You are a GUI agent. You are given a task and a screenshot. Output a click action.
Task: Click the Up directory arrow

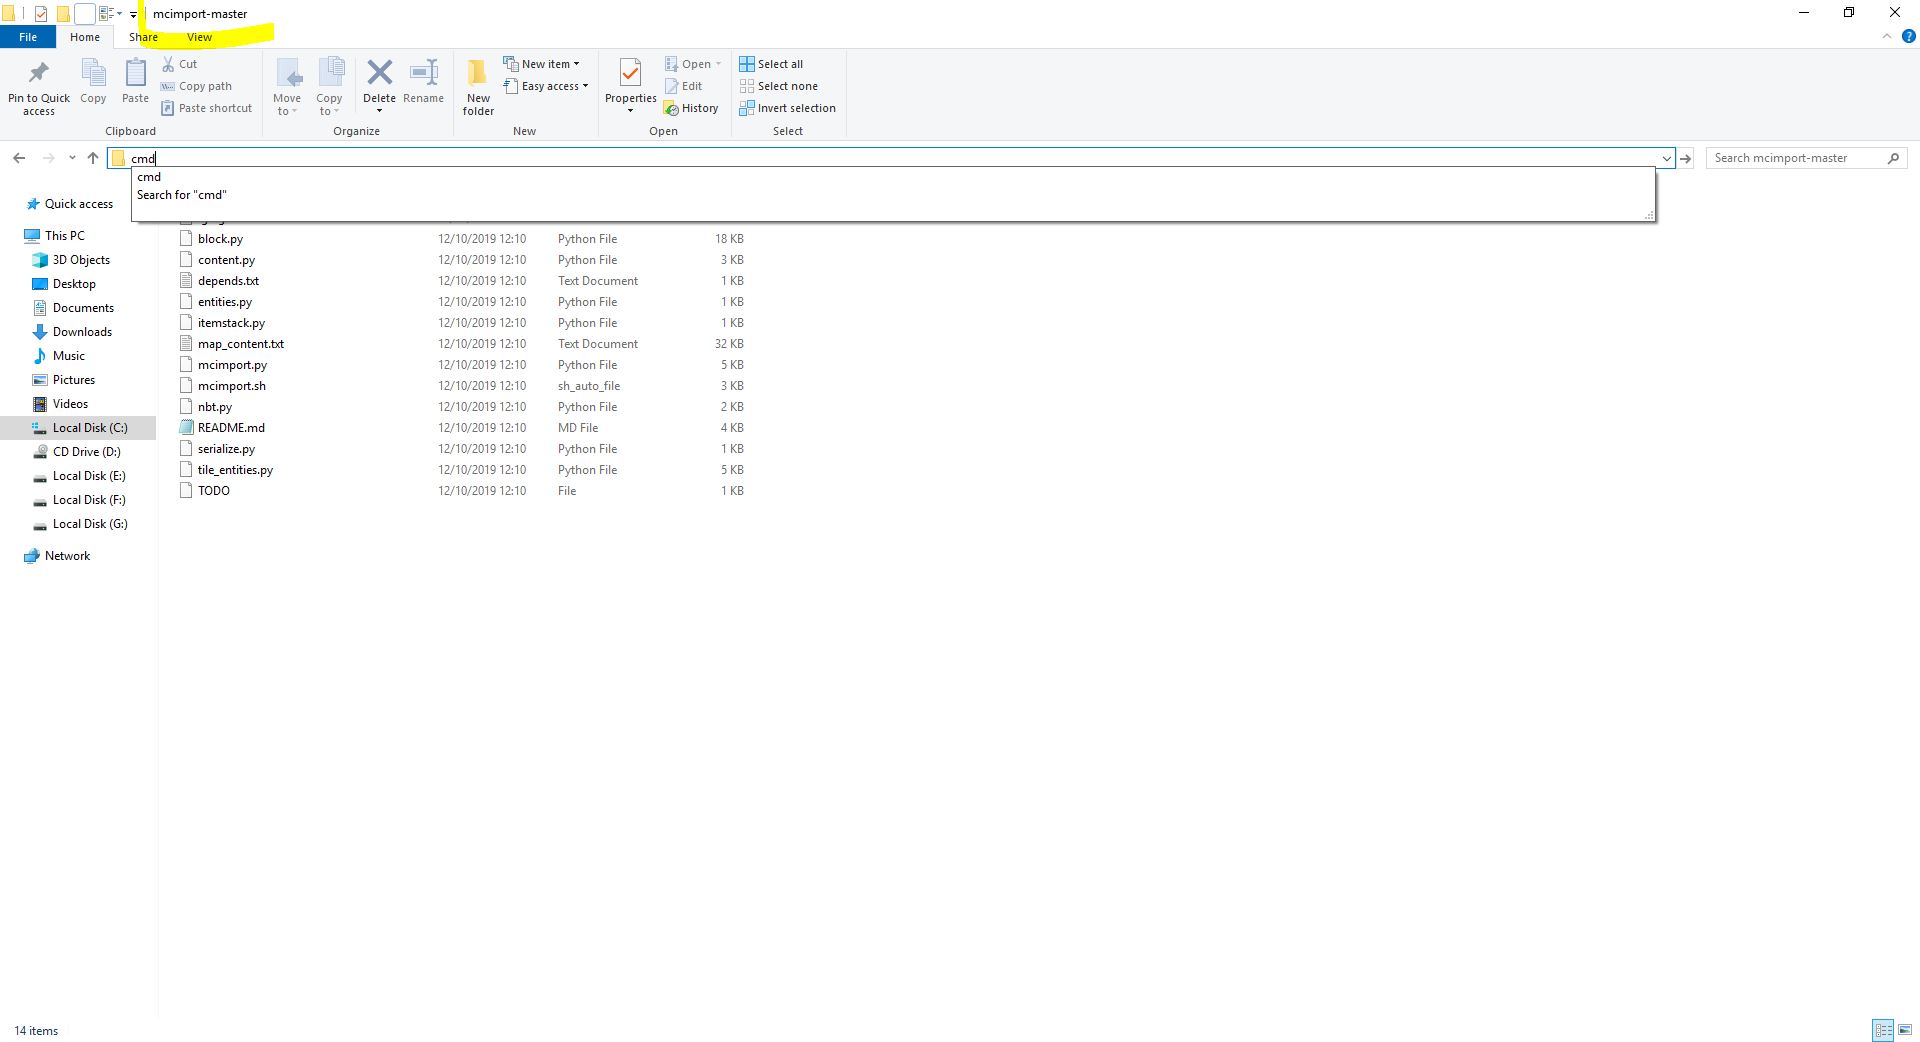[93, 158]
